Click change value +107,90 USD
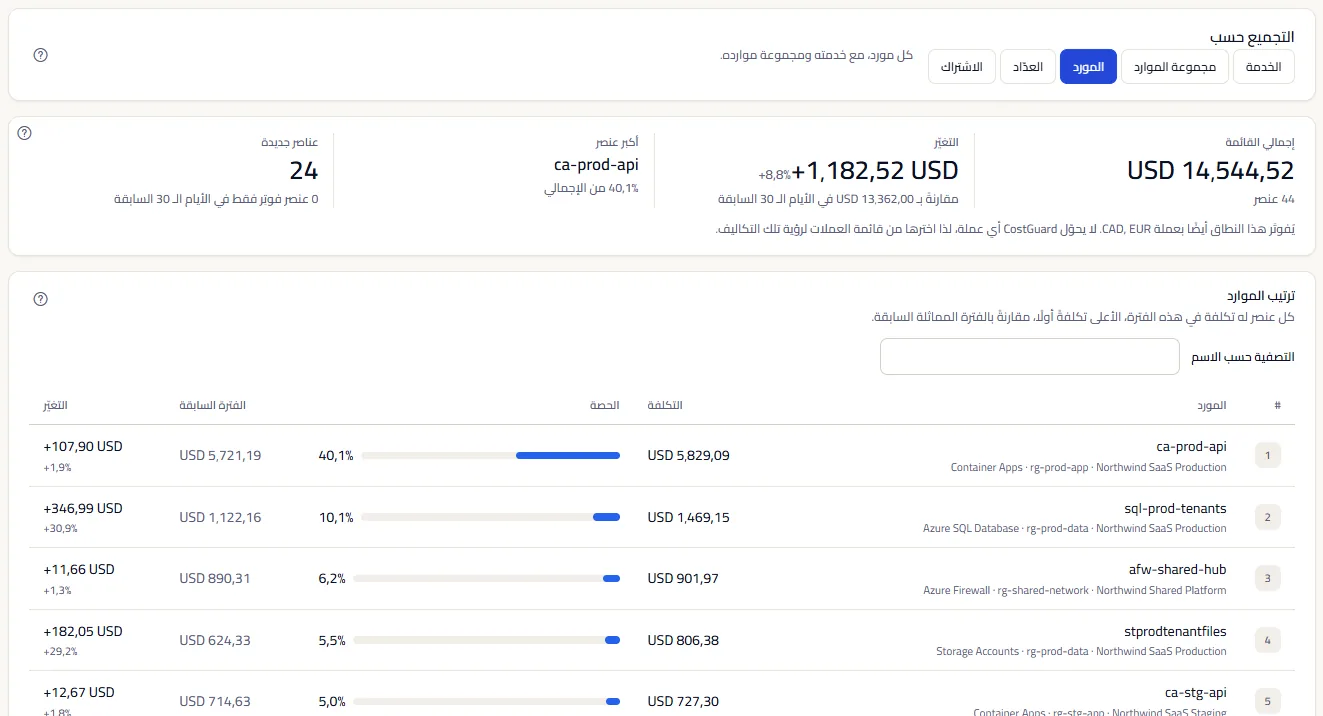 (x=83, y=447)
